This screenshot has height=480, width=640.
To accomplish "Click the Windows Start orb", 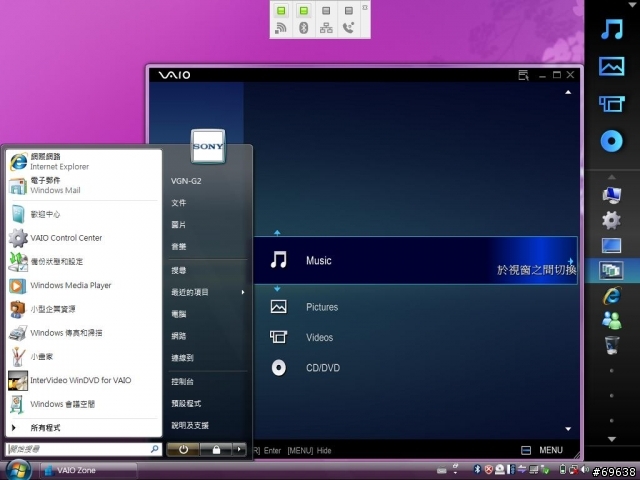I will [x=17, y=469].
